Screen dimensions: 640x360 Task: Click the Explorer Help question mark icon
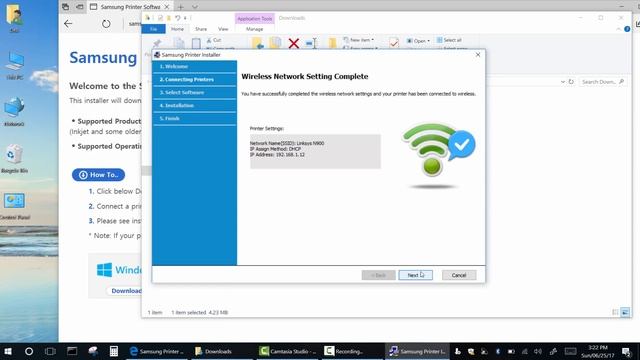[x=627, y=29]
